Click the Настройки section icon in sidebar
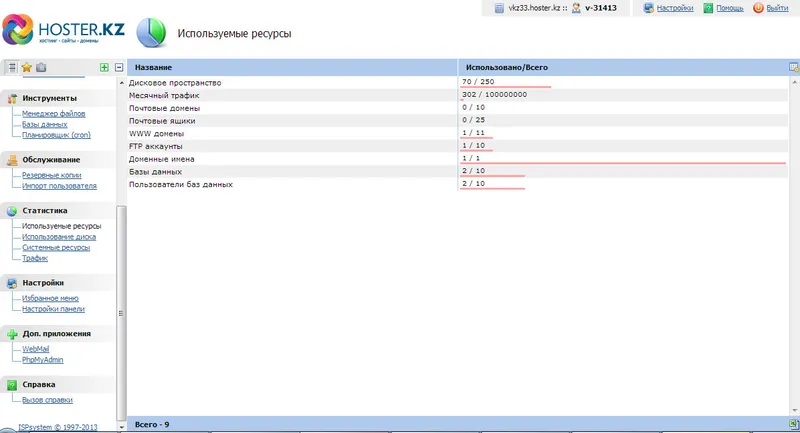Viewport: 800px width, 433px height. pyautogui.click(x=12, y=283)
